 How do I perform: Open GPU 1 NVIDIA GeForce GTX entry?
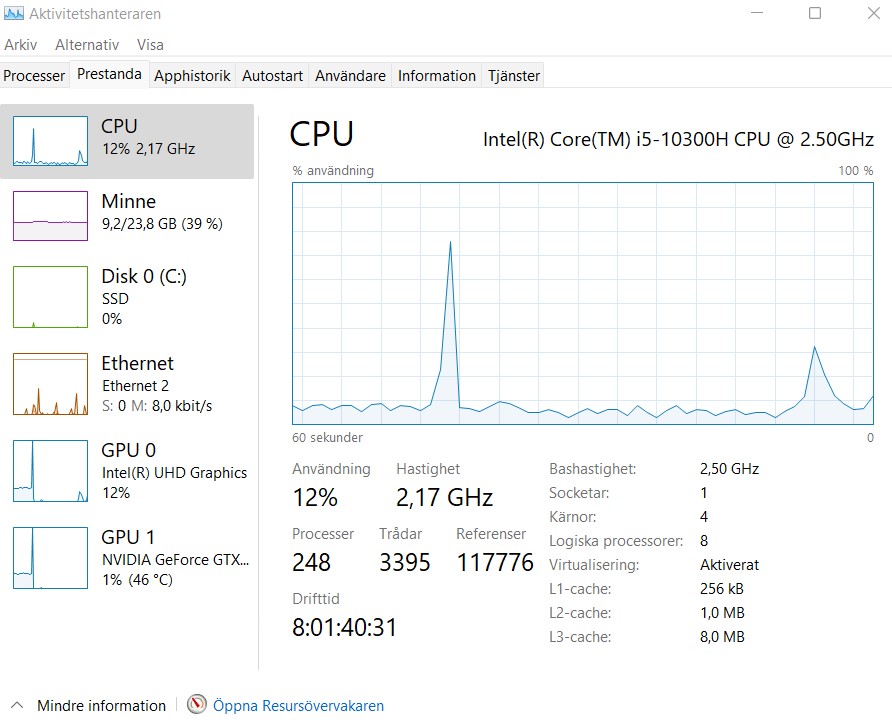[127, 558]
